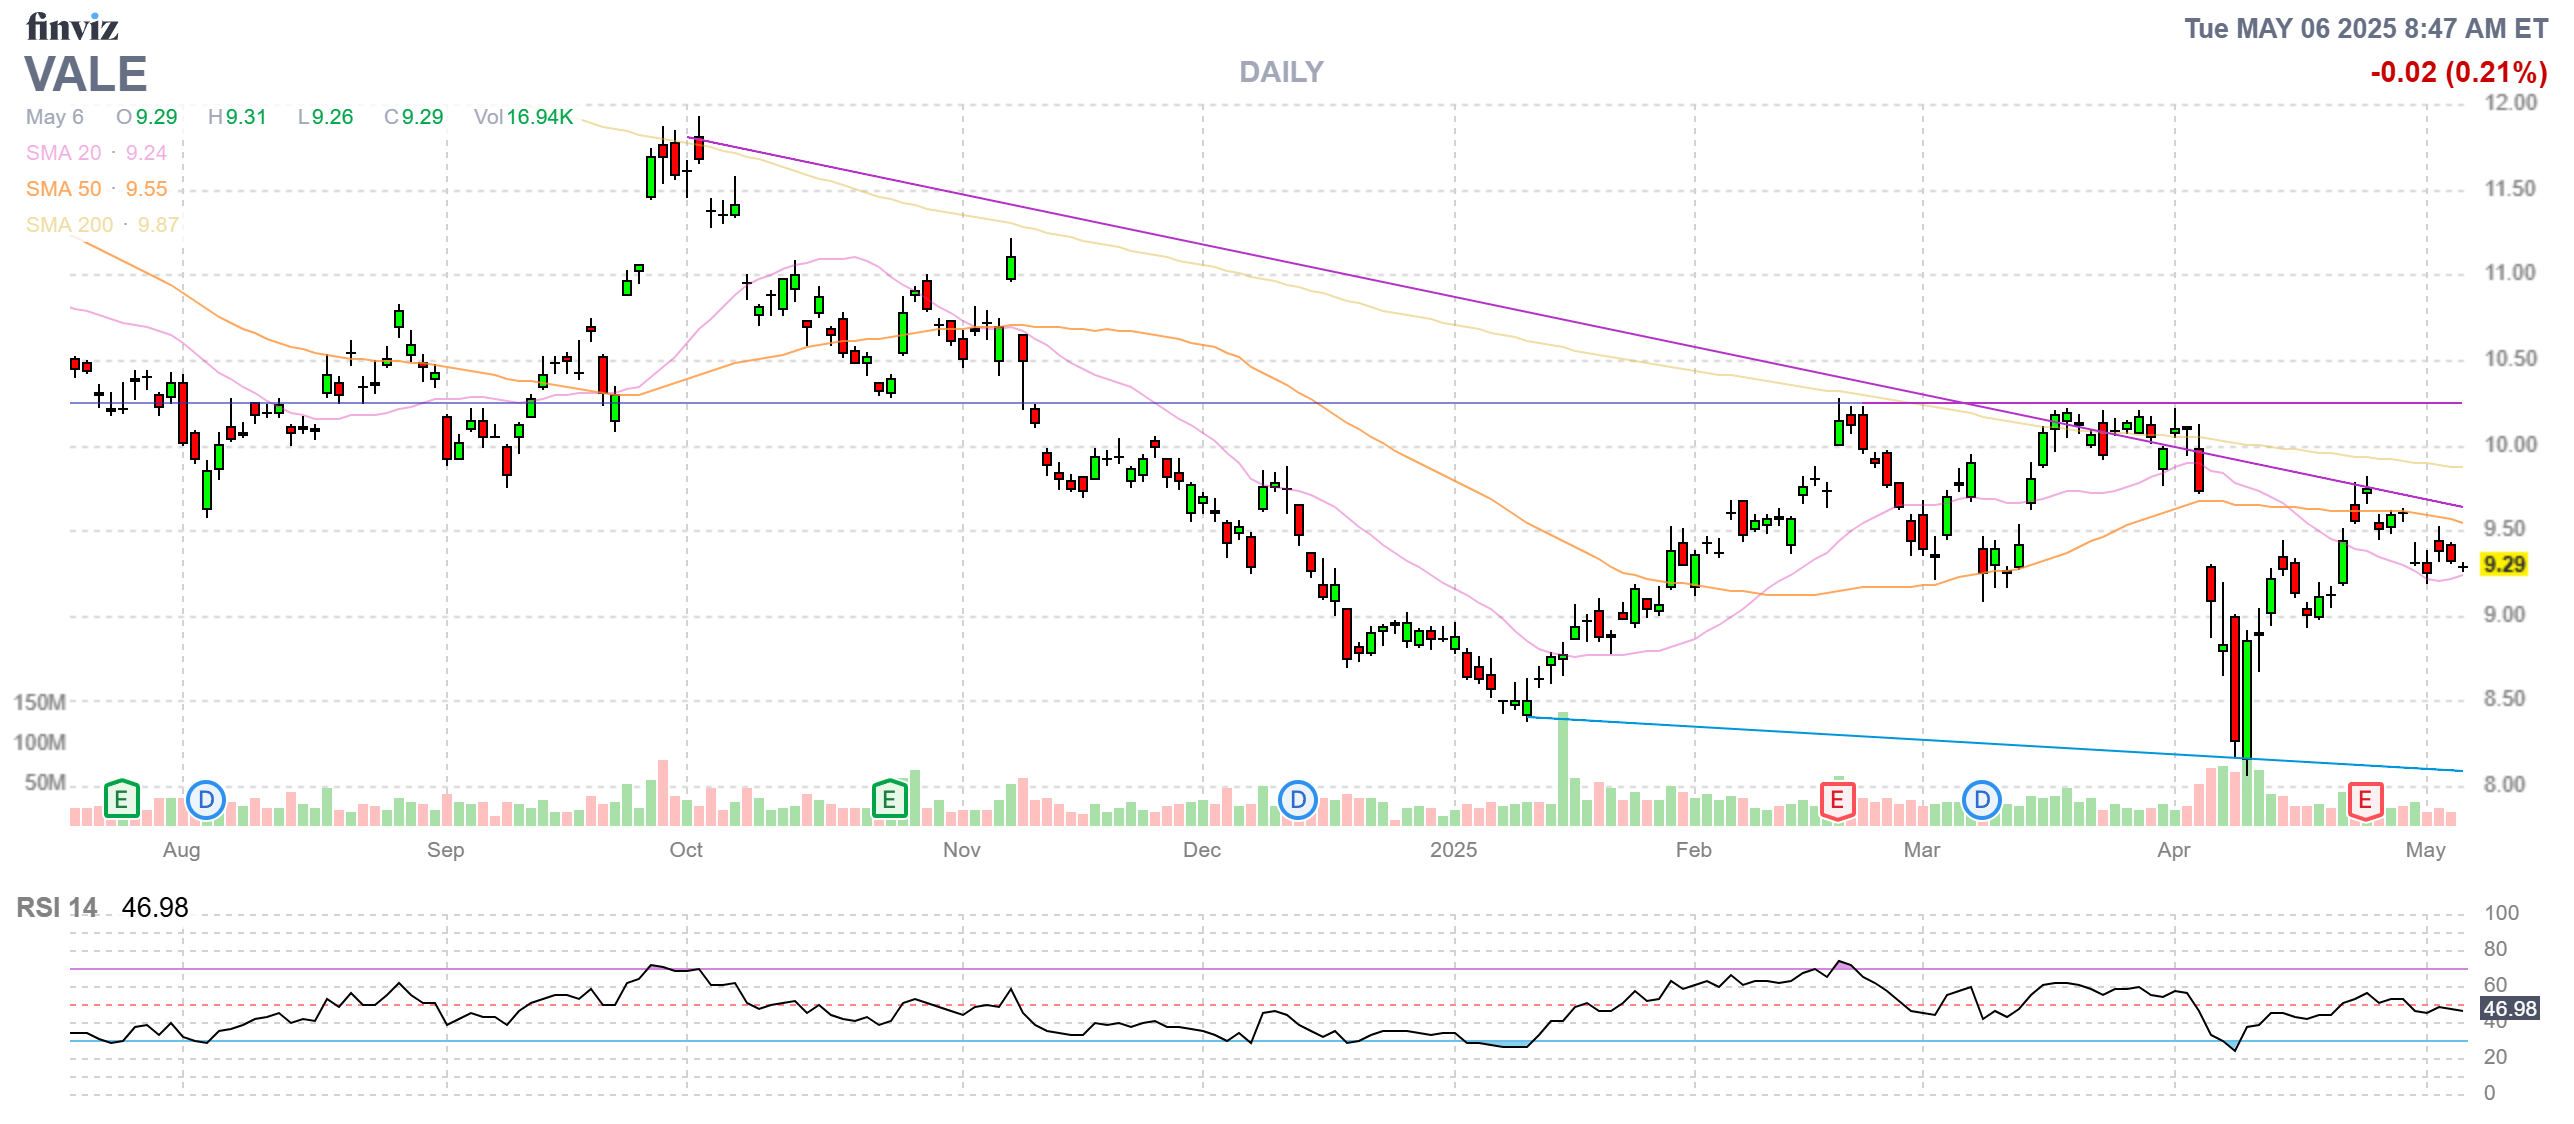
Task: Click the blue dividend D marker in August
Action: [x=206, y=800]
